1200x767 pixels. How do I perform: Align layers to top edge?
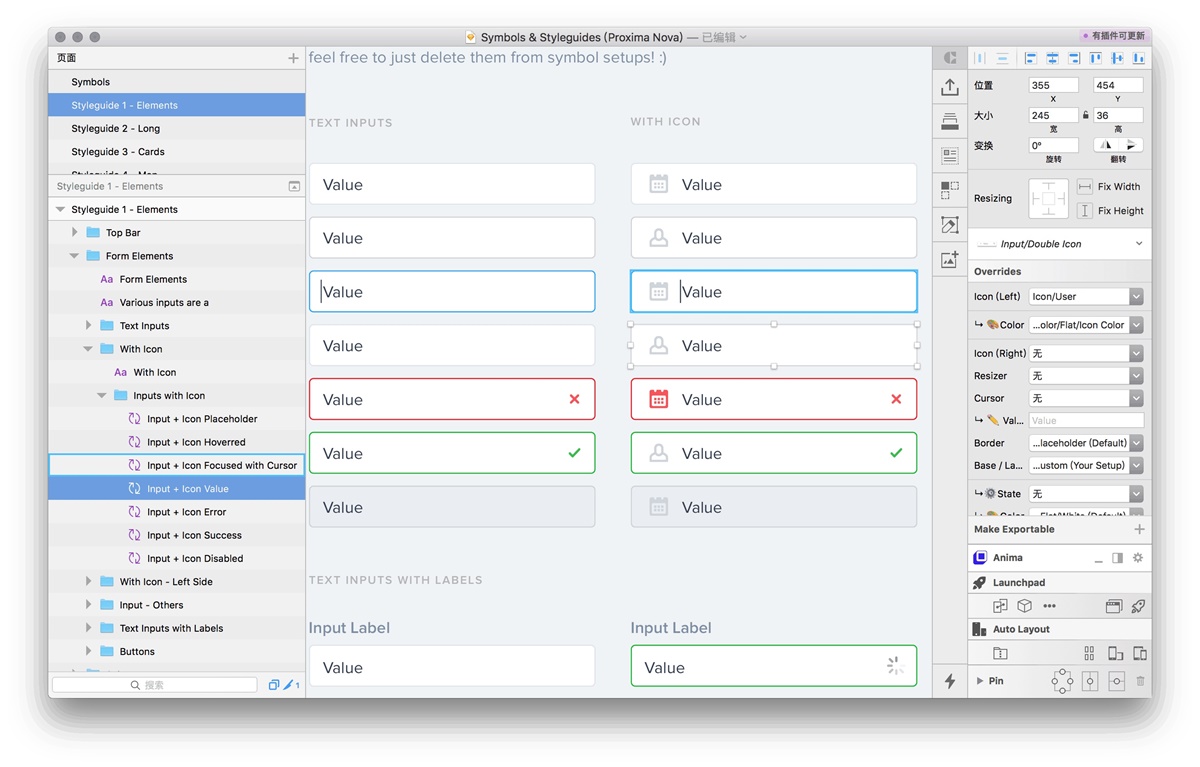tap(1096, 59)
